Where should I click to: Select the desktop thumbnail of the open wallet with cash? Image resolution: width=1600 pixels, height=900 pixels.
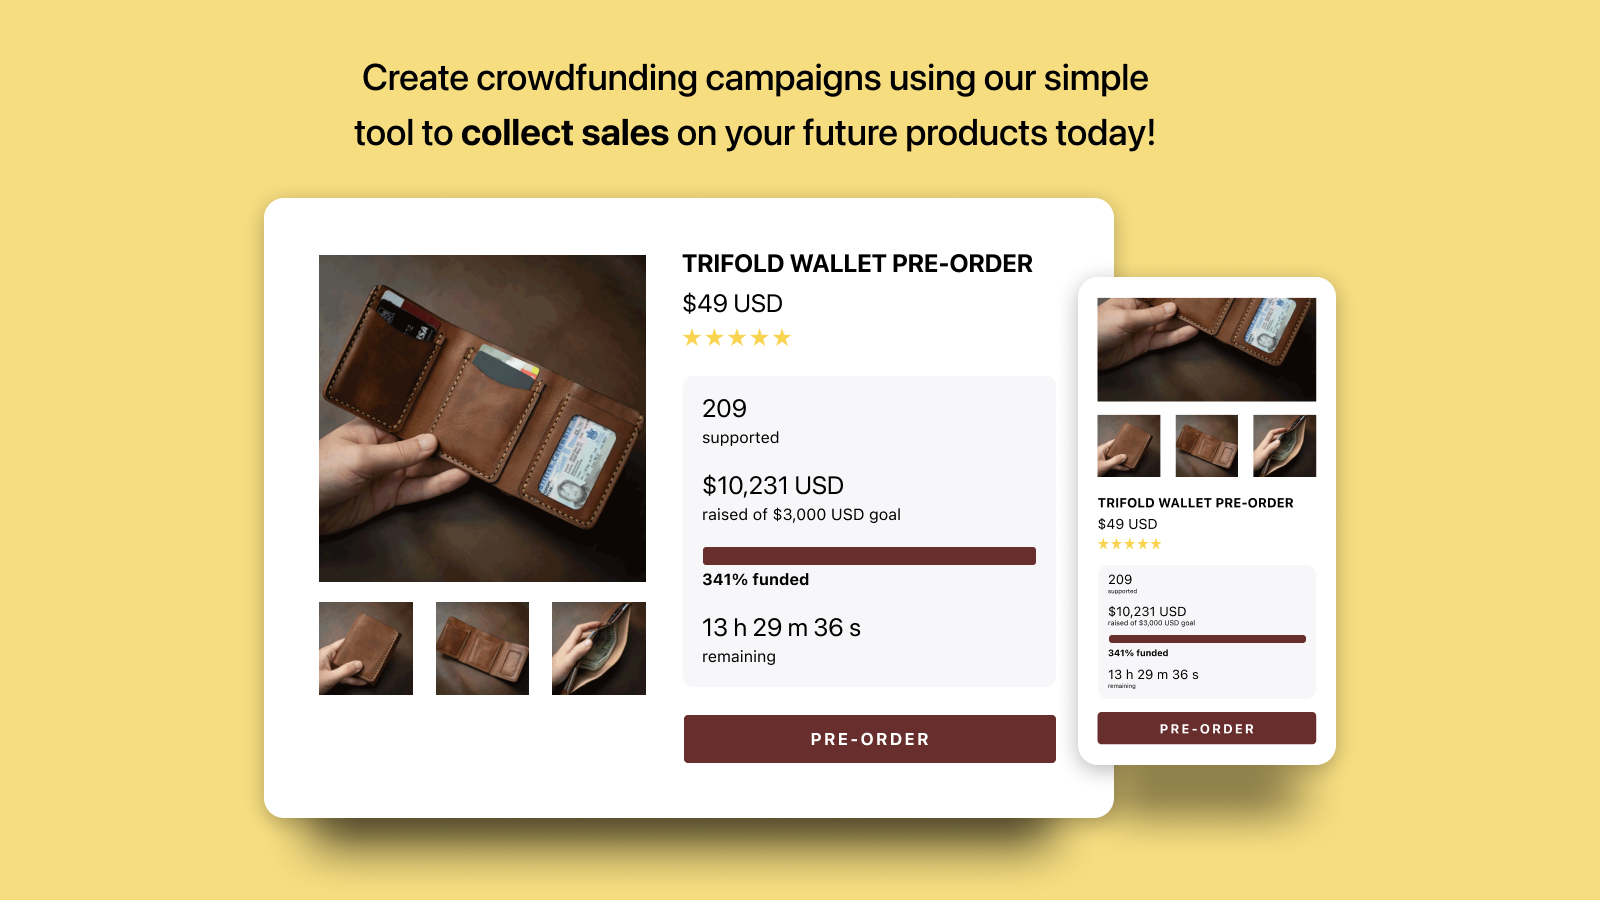click(599, 648)
